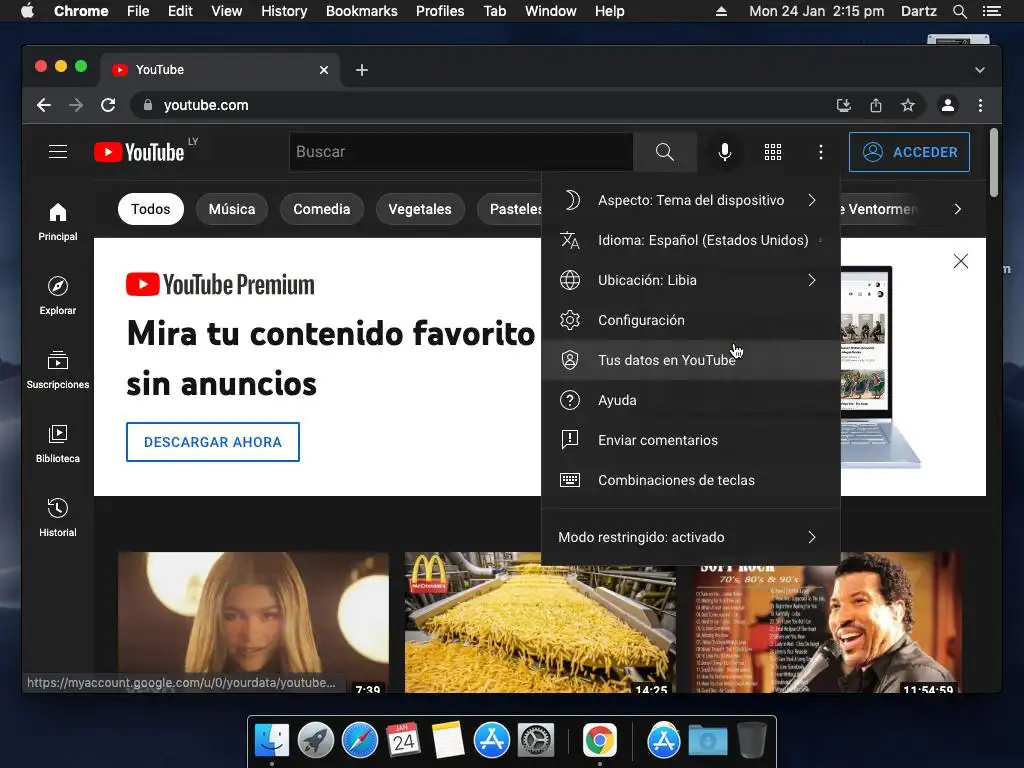Click the tab search chevron
The width and height of the screenshot is (1024, 768).
tap(980, 70)
